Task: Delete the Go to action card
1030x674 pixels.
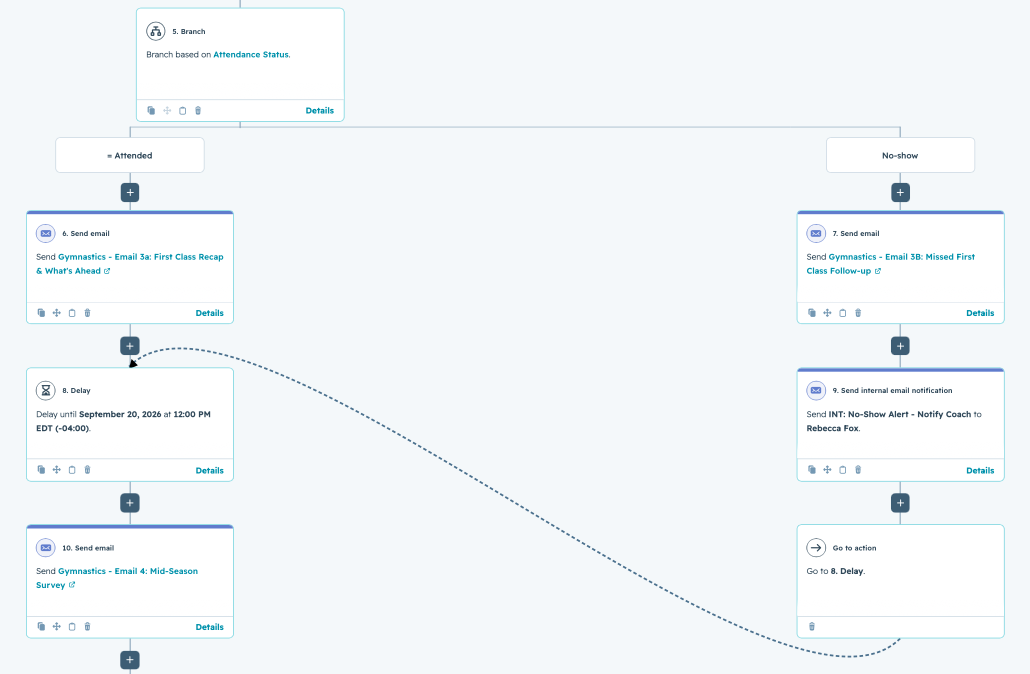Action: tap(812, 627)
